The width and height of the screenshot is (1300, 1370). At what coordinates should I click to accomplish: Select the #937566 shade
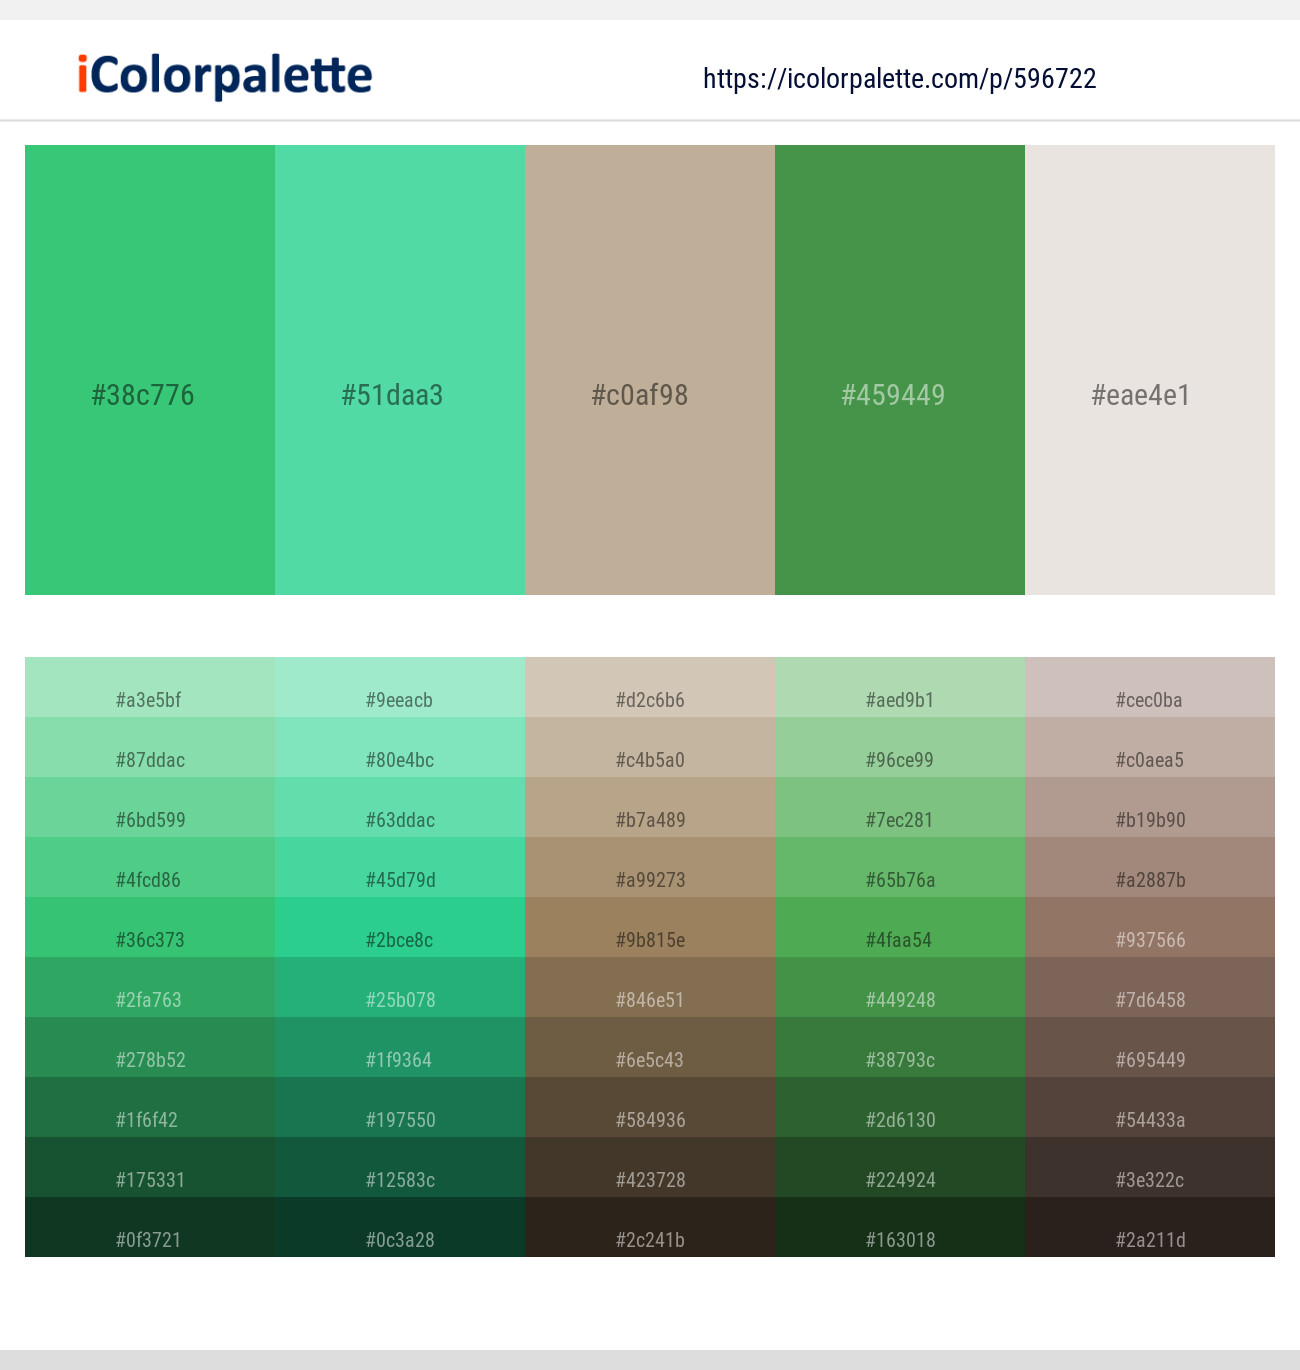[x=1150, y=928]
